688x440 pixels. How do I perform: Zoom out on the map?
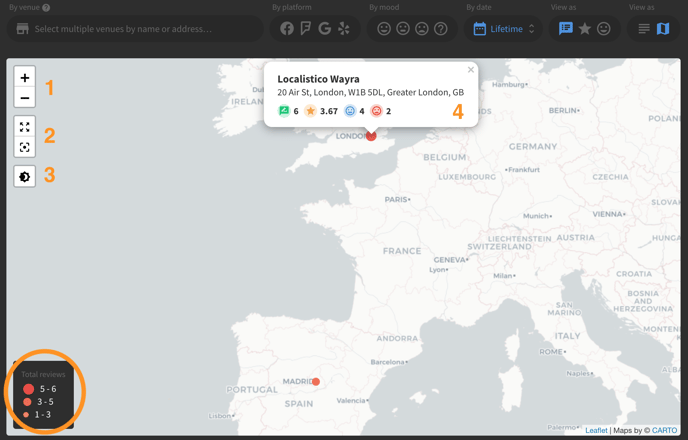point(25,97)
